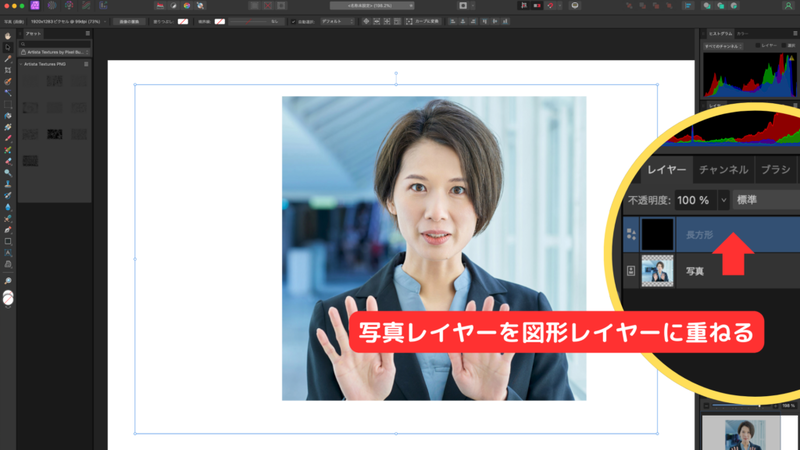Switch to the Liquify persona
The height and width of the screenshot is (450, 800).
pos(52,6)
